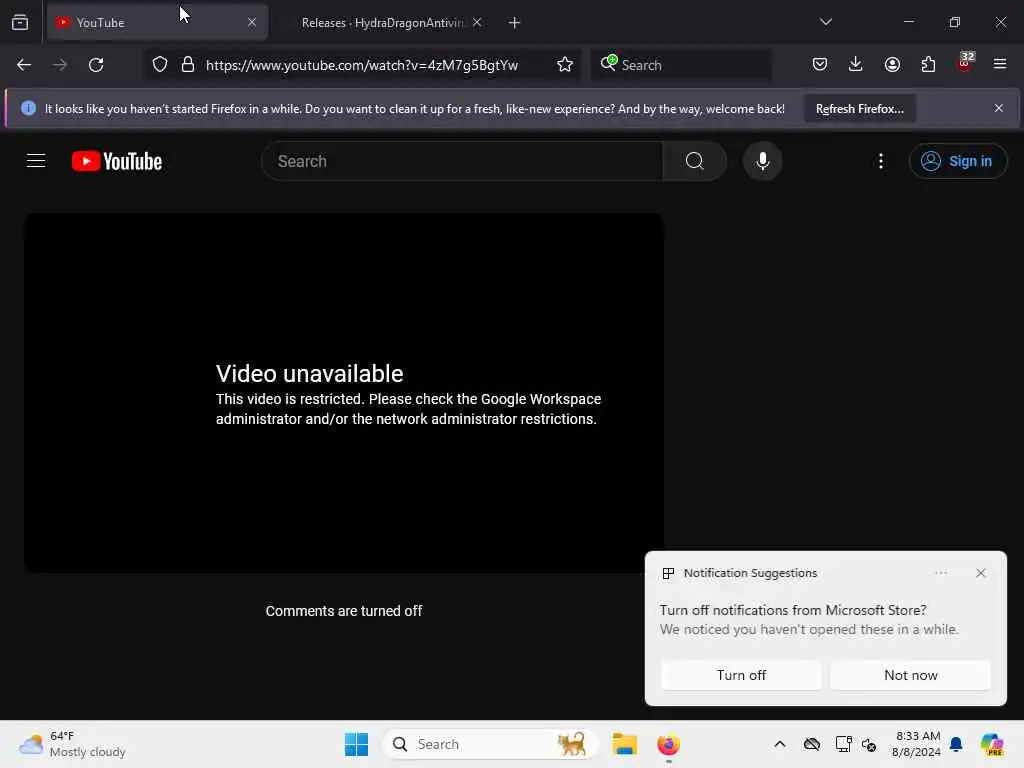Go forward with the forward arrow

coord(60,65)
